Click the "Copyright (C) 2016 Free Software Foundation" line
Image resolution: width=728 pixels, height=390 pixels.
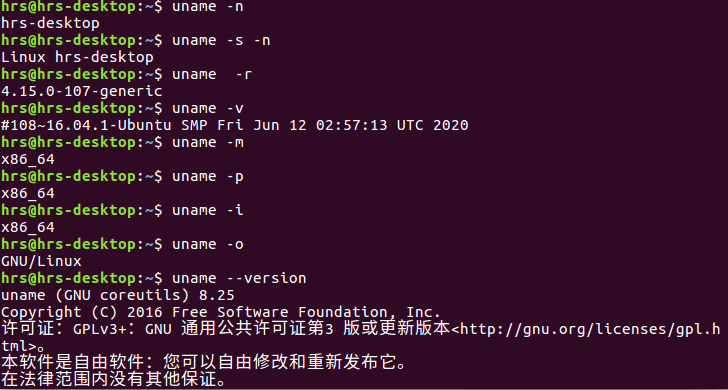[221, 312]
